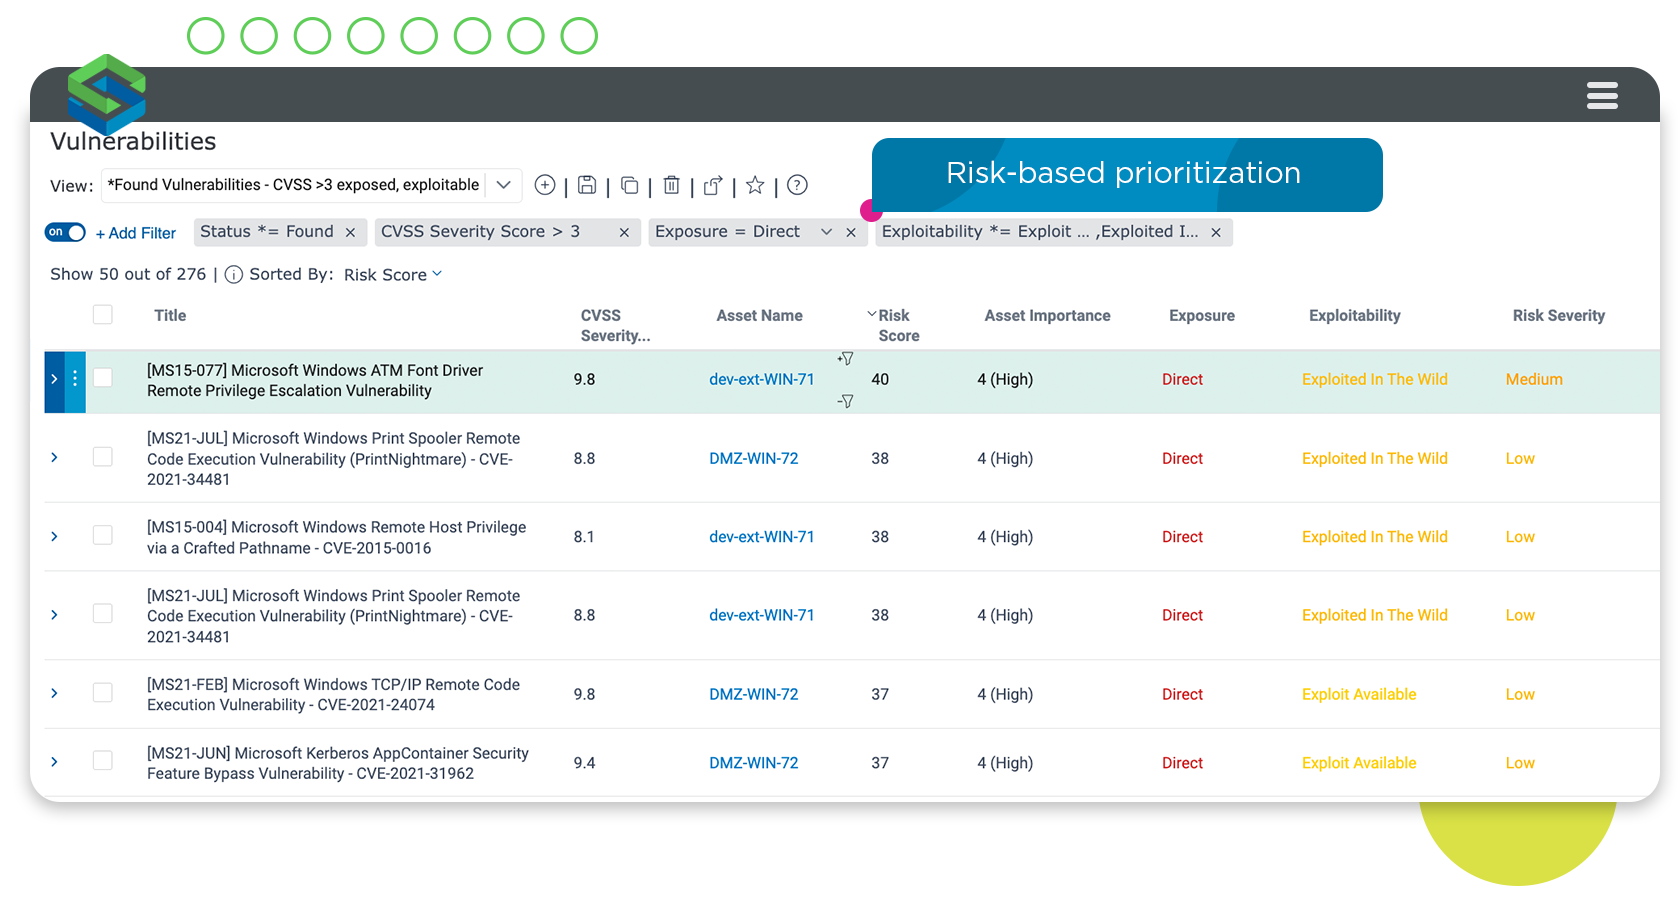Tick the select-all checkbox in table header
The image size is (1680, 902).
[103, 315]
